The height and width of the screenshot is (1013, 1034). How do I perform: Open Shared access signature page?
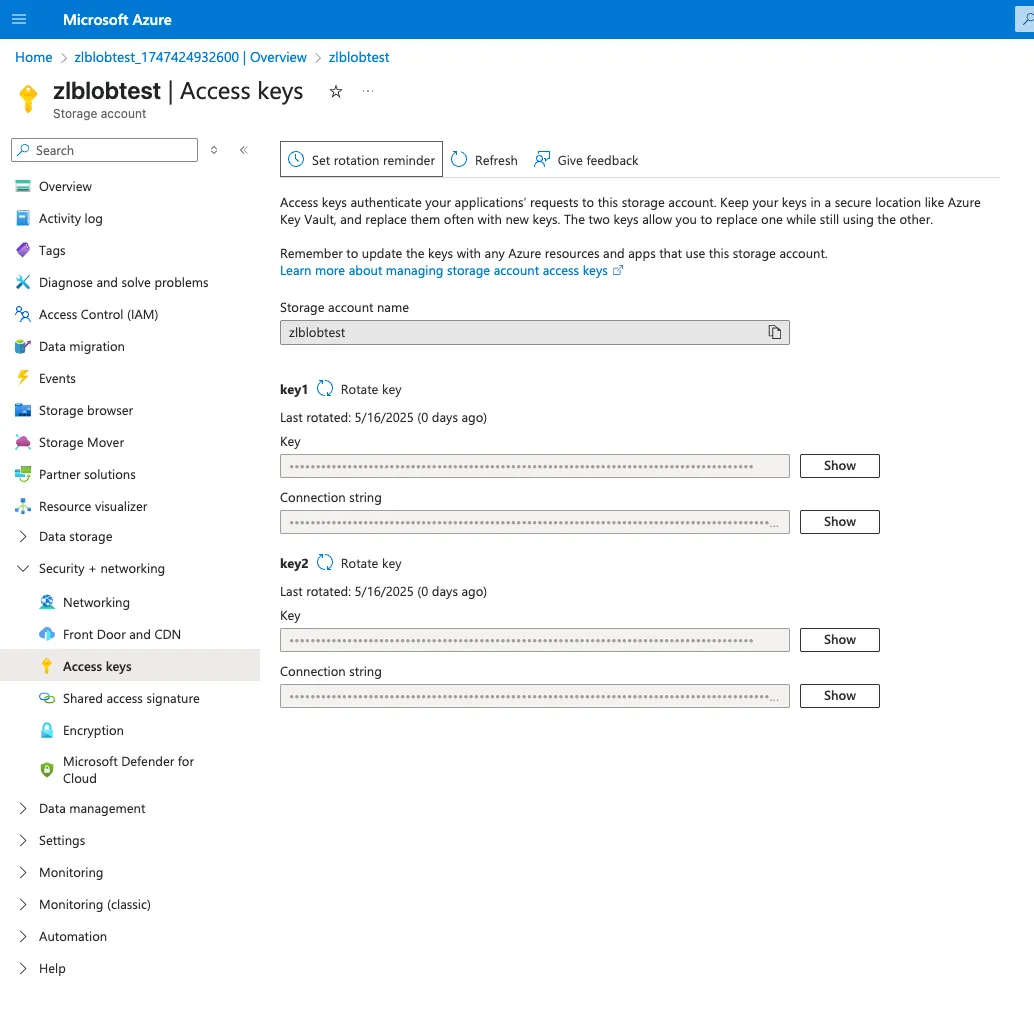pyautogui.click(x=130, y=698)
